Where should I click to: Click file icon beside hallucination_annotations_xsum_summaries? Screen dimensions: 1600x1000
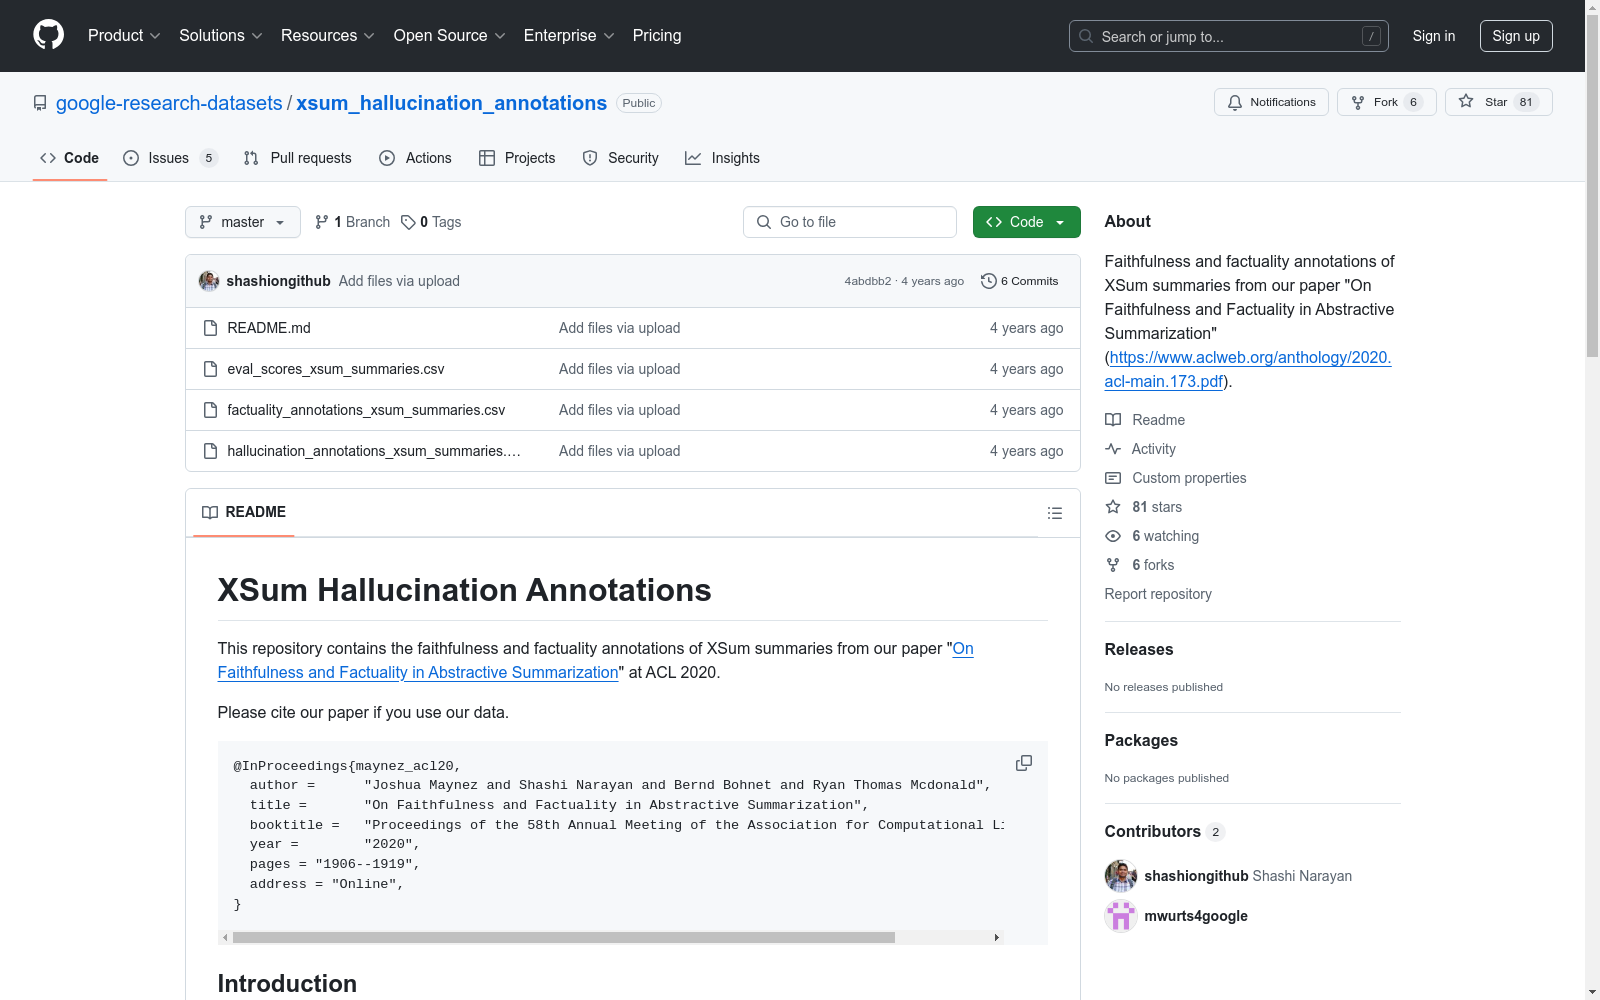tap(210, 451)
